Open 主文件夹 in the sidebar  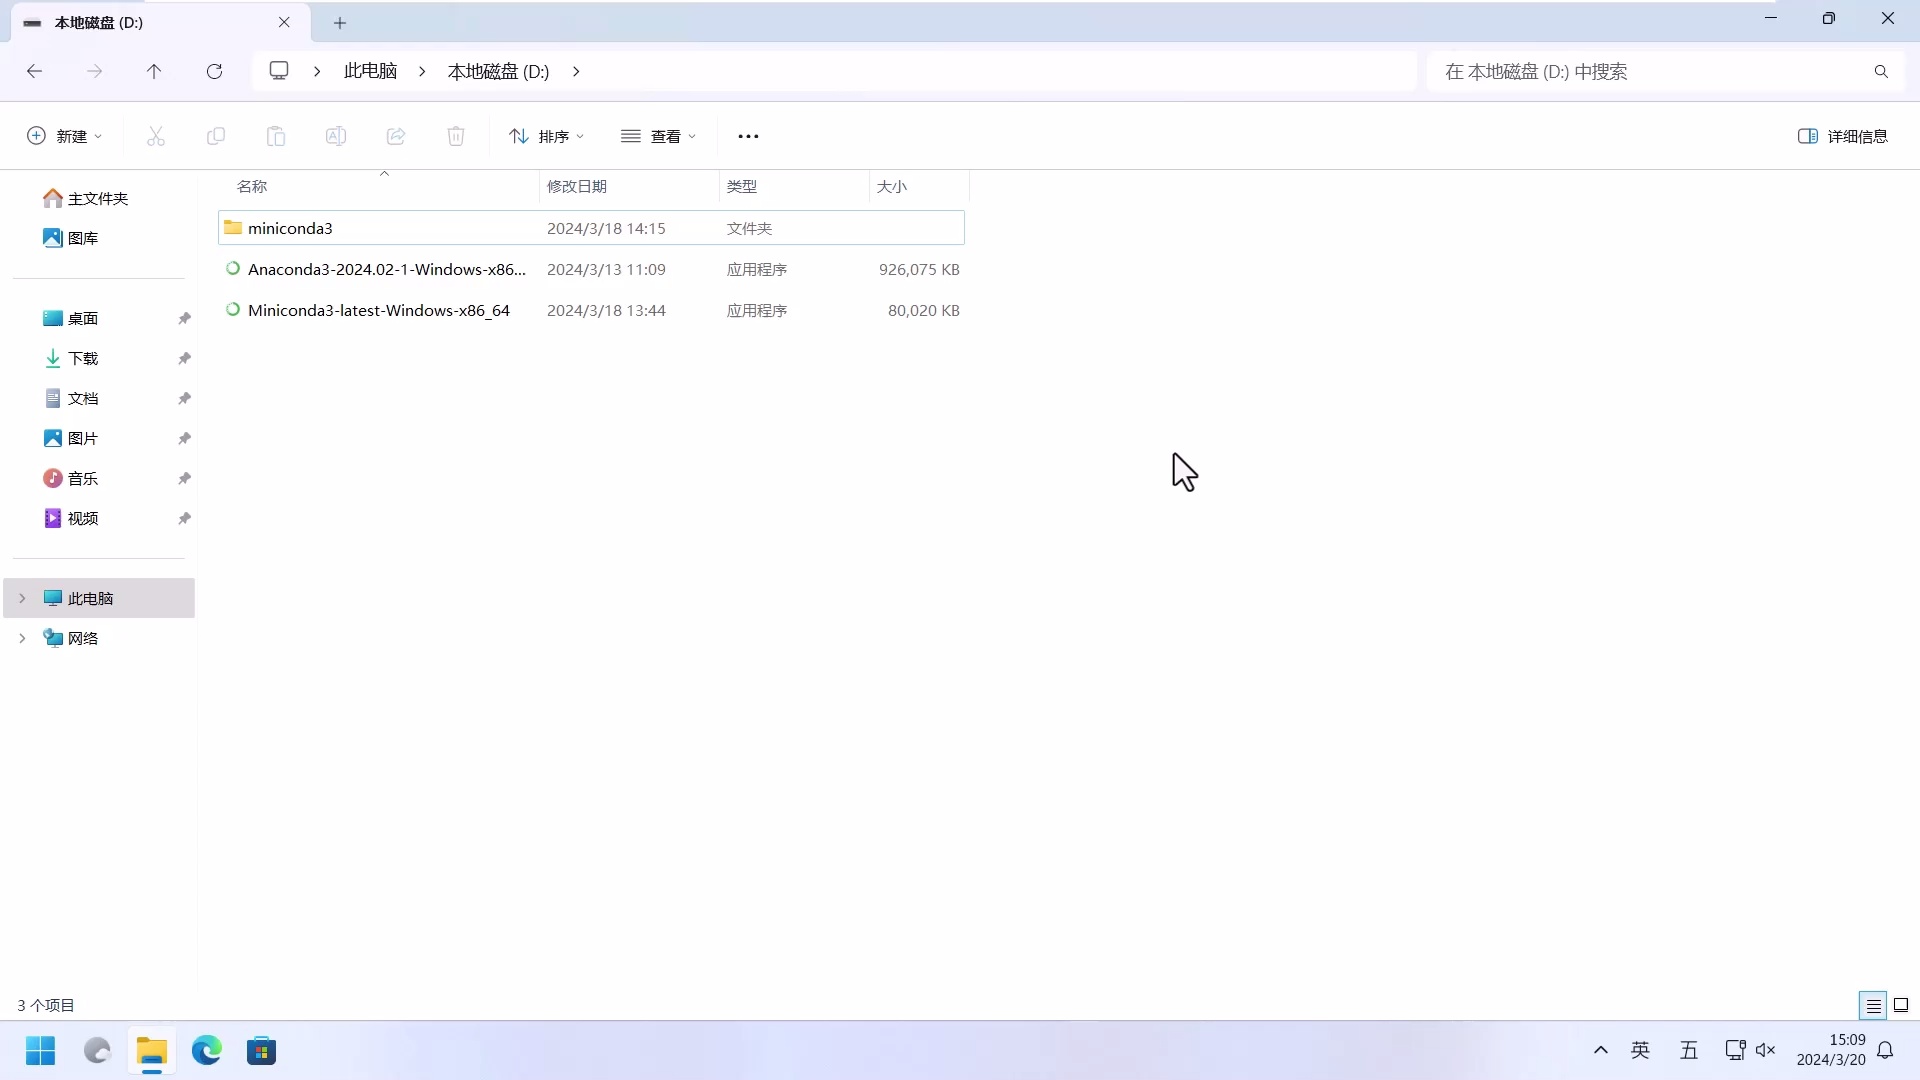[86, 198]
